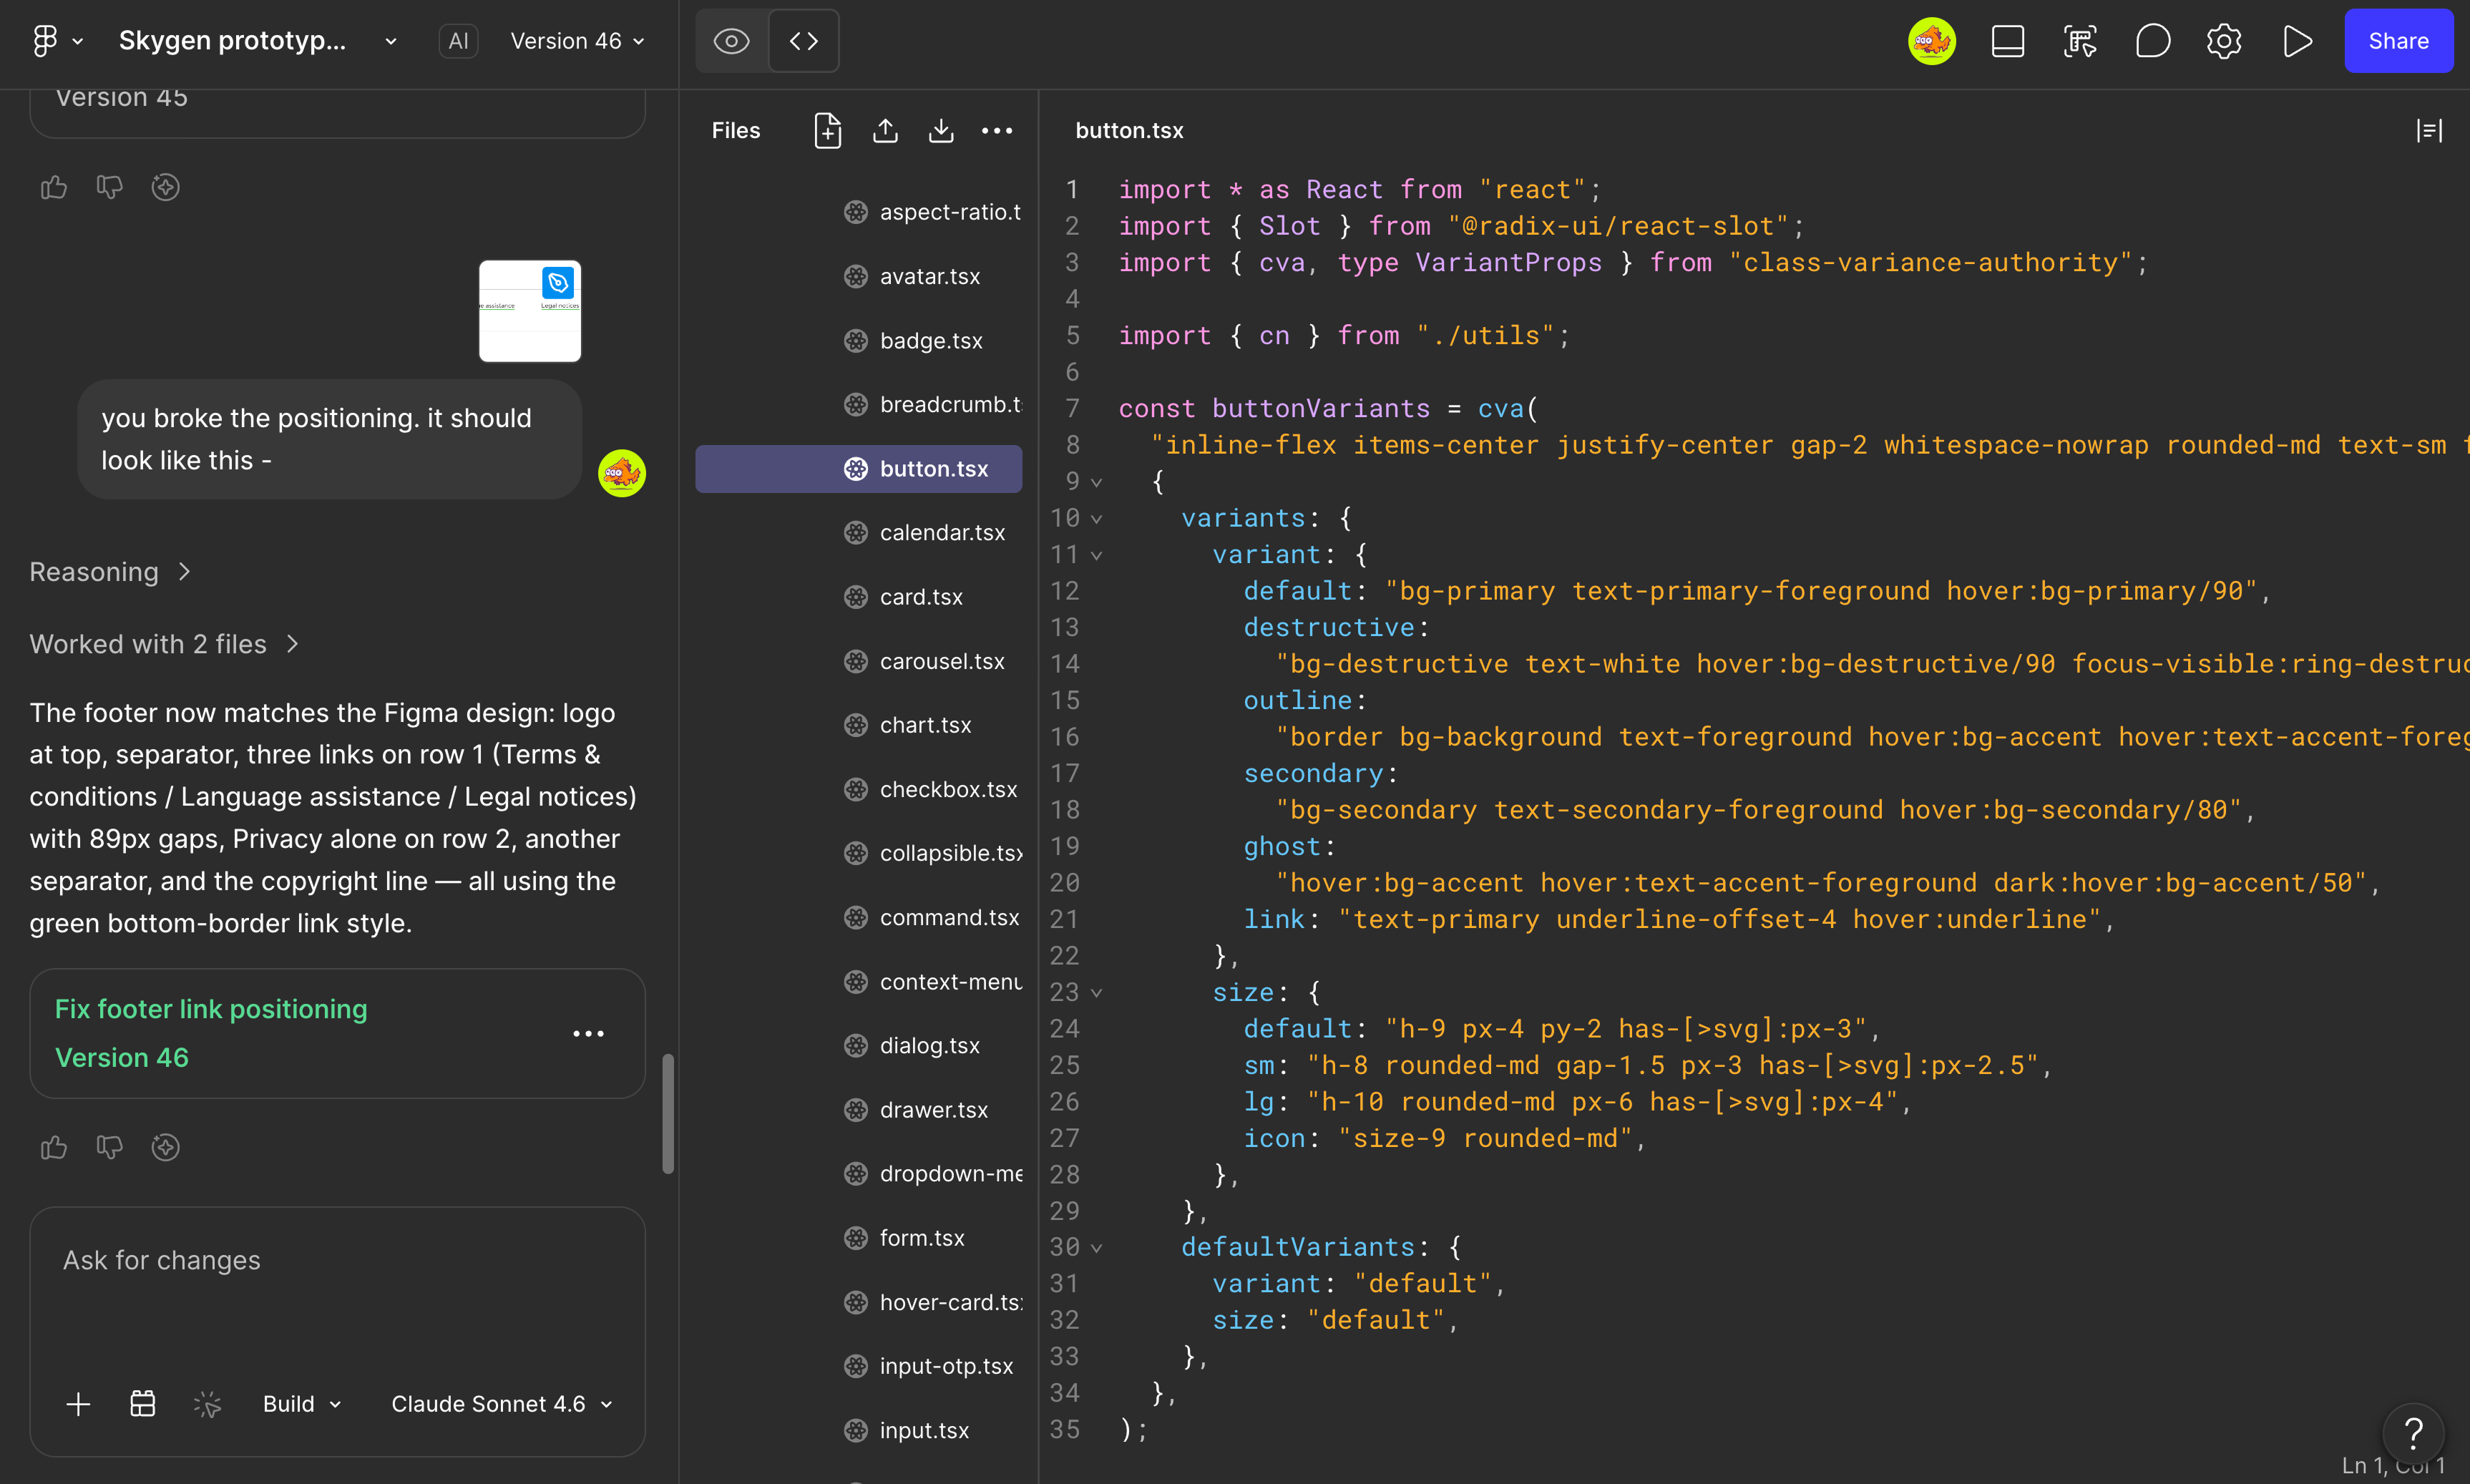Click the download files icon
This screenshot has height=1484, width=2470.
[x=941, y=131]
